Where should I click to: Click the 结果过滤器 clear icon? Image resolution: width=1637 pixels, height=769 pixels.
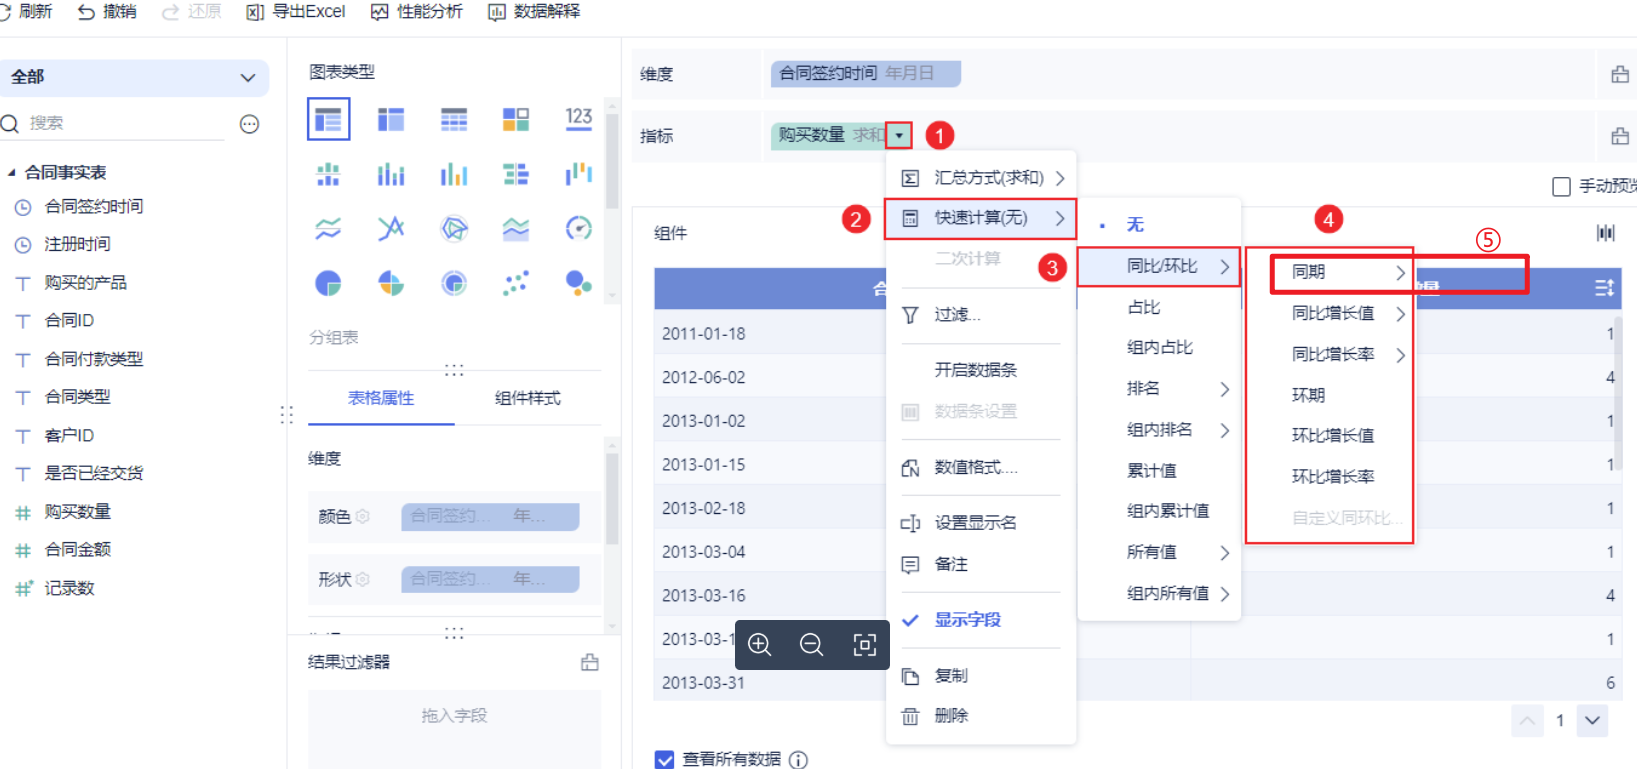pyautogui.click(x=590, y=662)
